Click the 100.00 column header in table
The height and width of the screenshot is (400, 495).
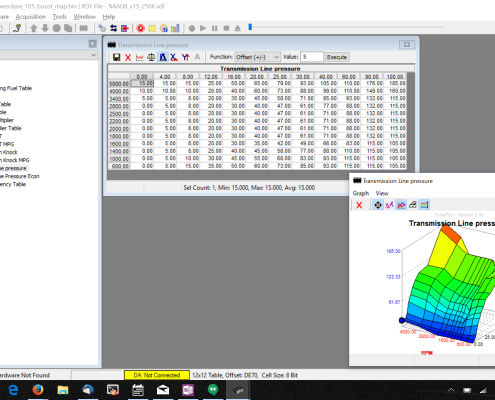(395, 76)
